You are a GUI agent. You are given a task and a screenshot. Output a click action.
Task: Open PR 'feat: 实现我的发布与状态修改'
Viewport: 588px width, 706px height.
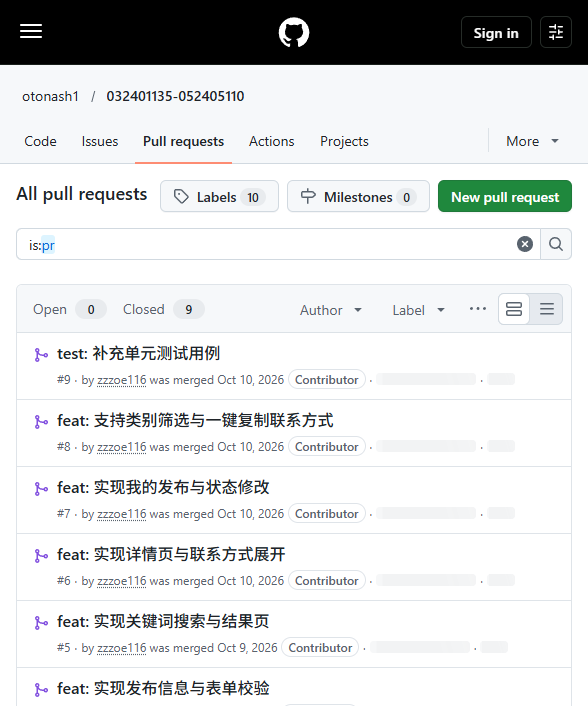pos(163,488)
